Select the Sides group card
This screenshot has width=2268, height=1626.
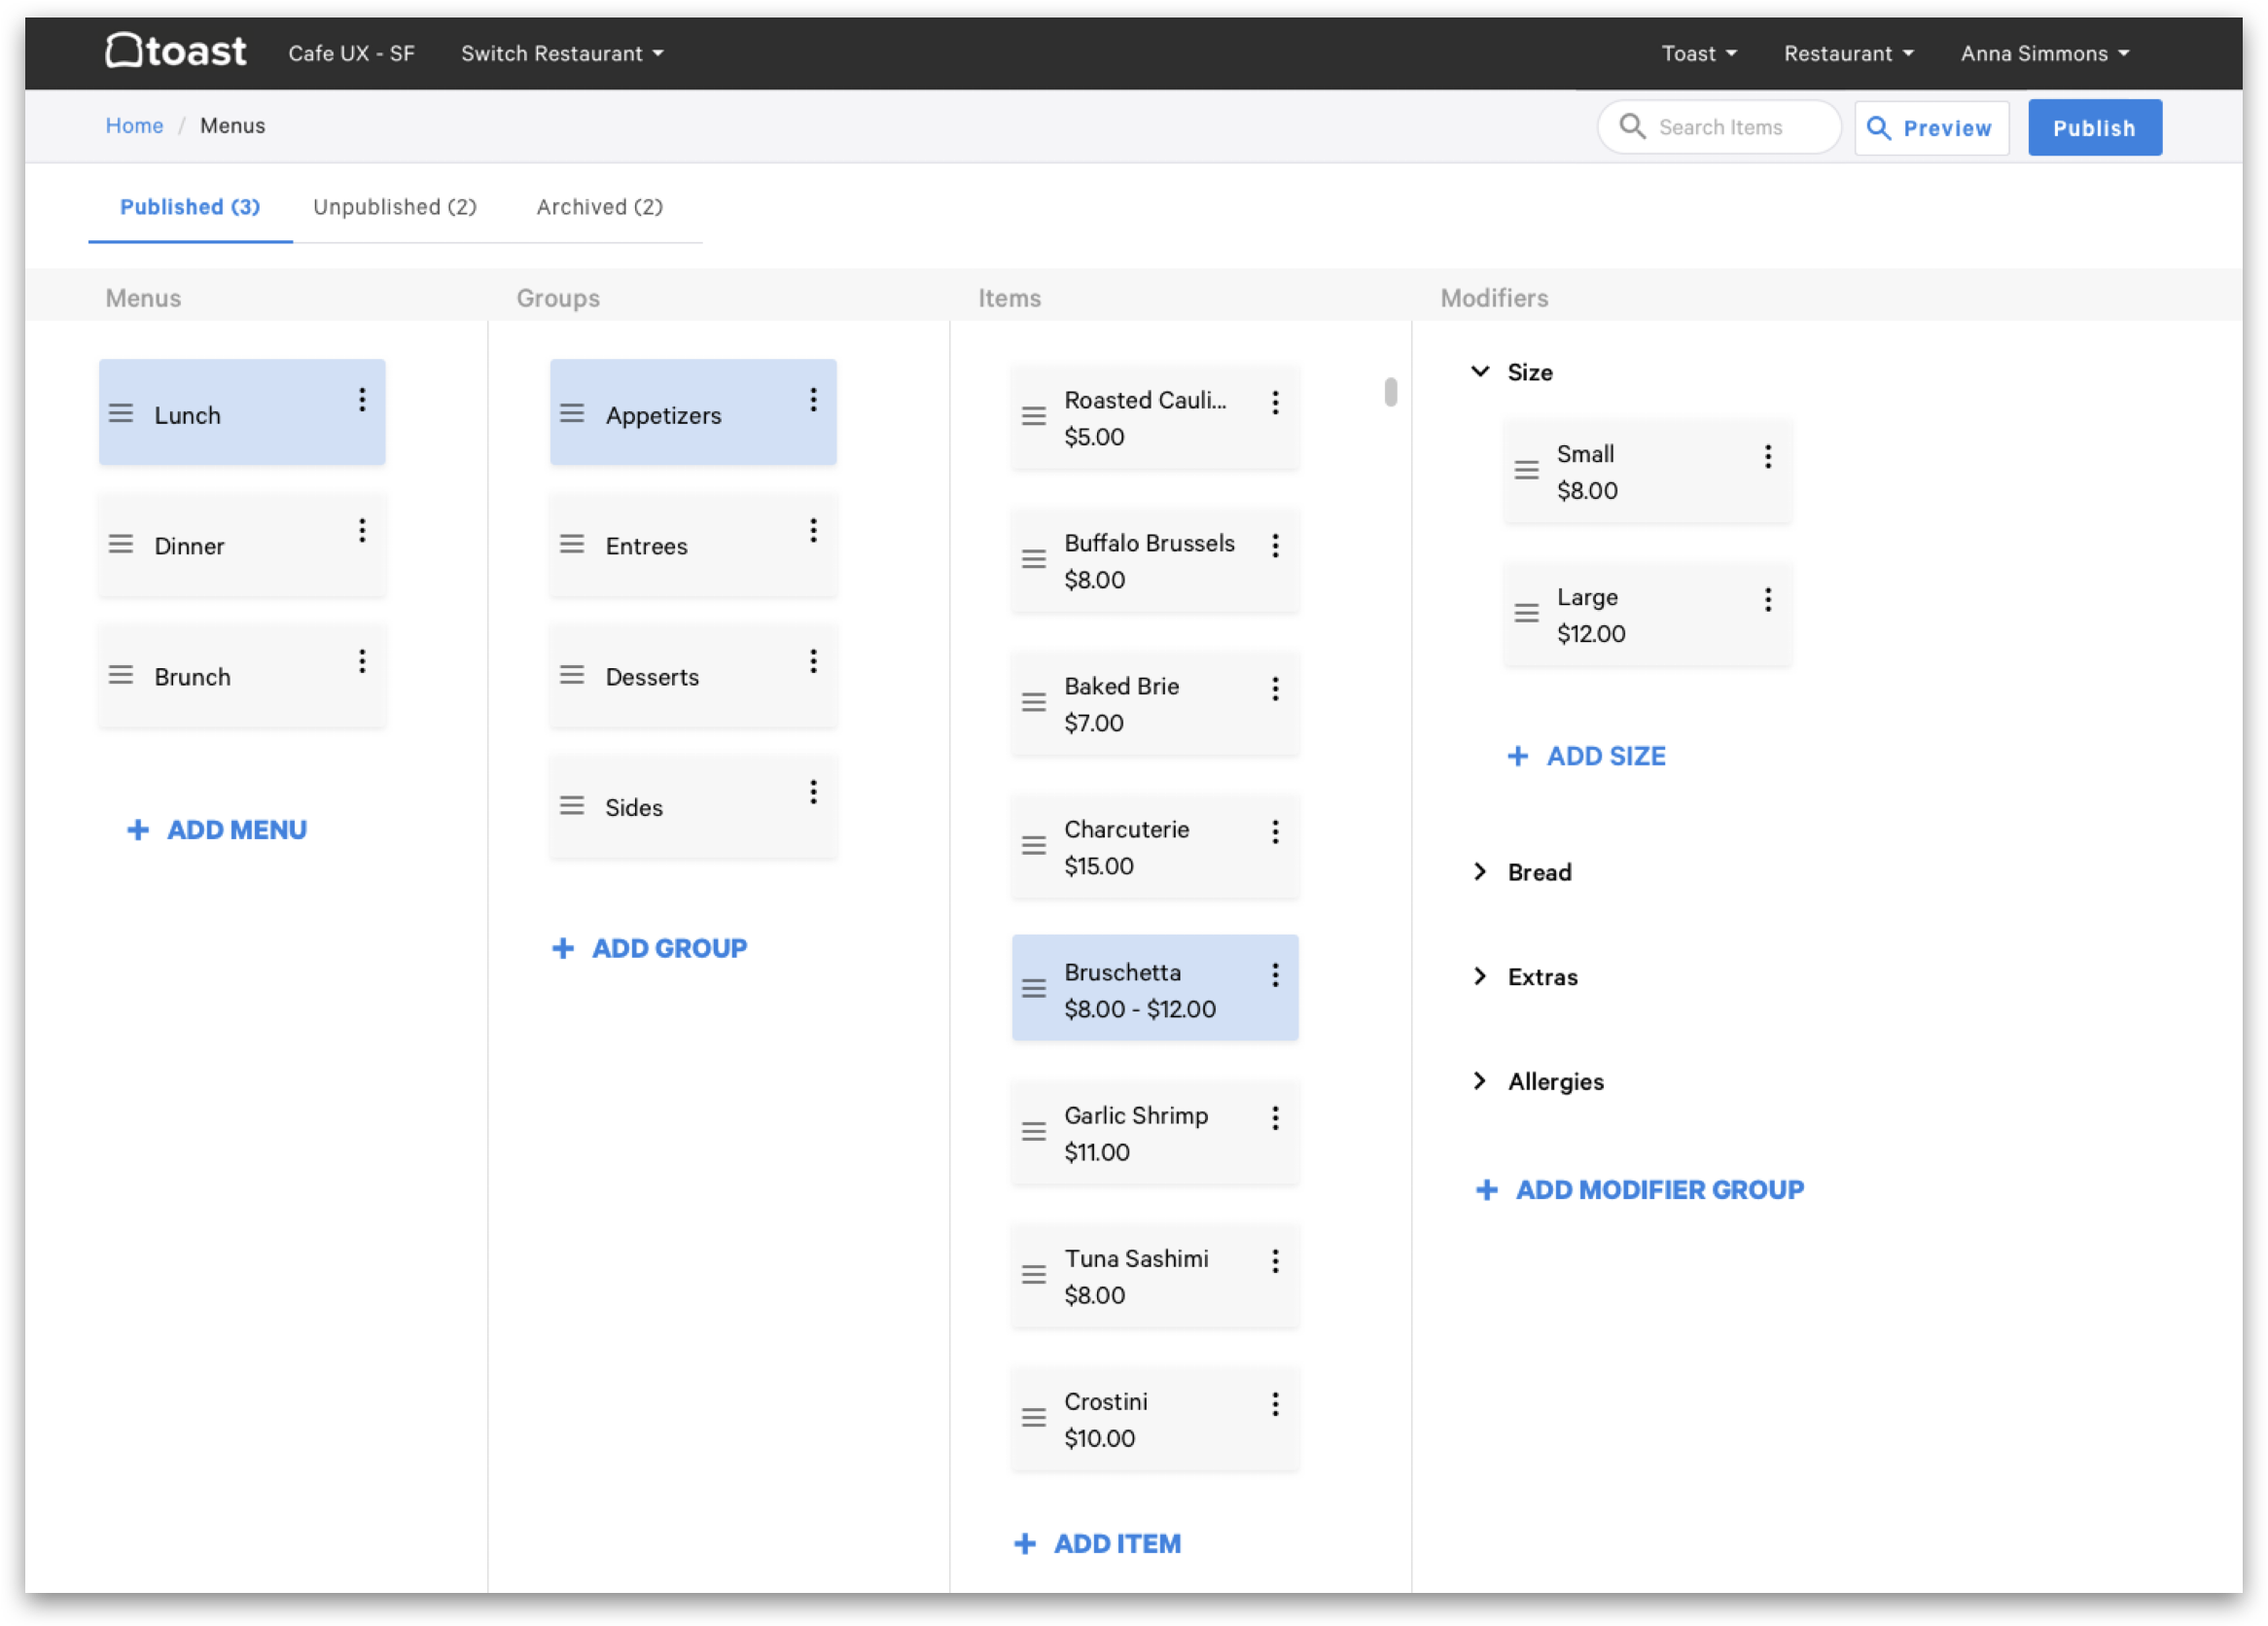pos(693,805)
